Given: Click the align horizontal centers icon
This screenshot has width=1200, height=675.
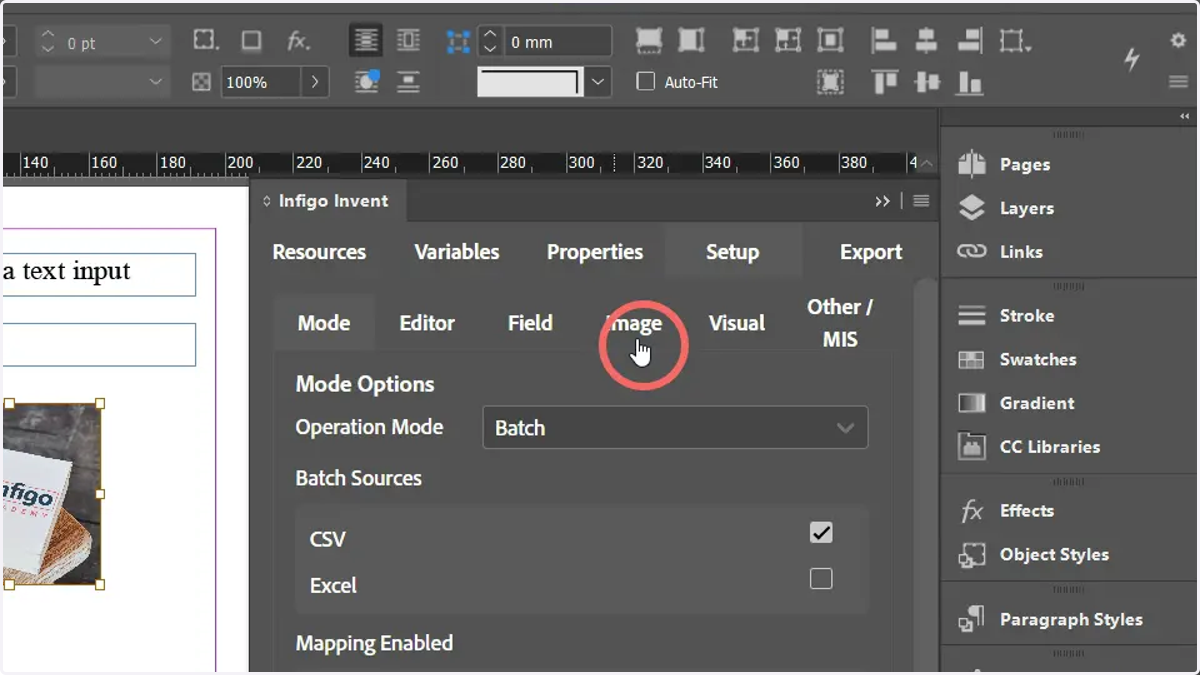Looking at the screenshot, I should (x=926, y=40).
